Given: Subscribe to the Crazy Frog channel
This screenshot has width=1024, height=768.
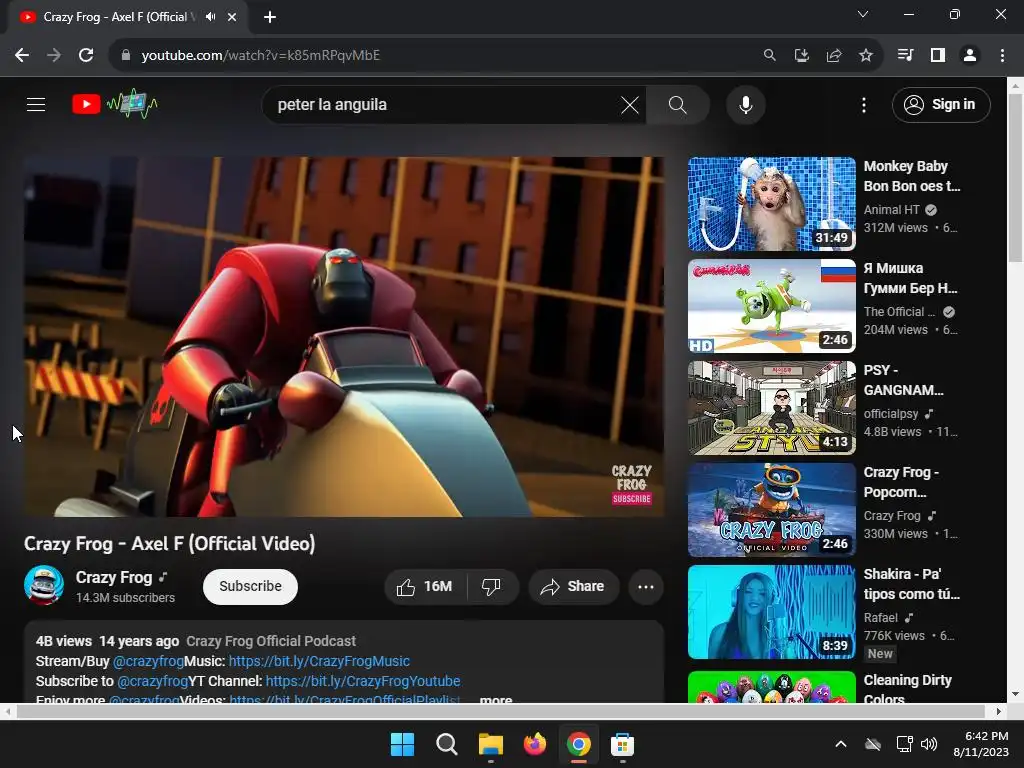Looking at the screenshot, I should click(x=250, y=586).
